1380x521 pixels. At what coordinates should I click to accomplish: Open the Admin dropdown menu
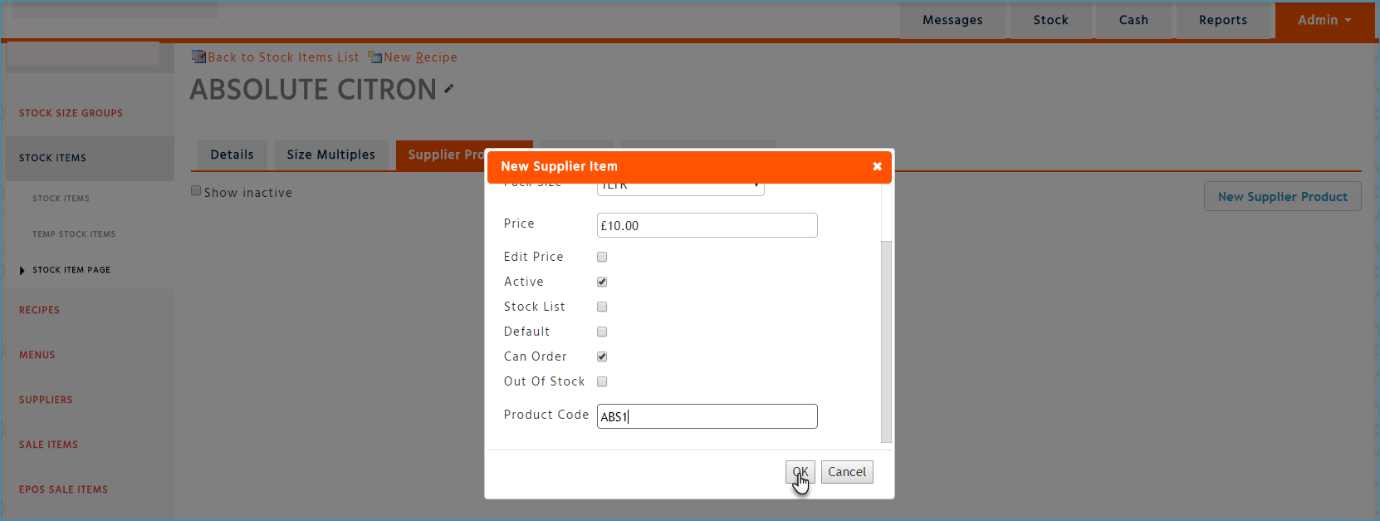point(1324,20)
